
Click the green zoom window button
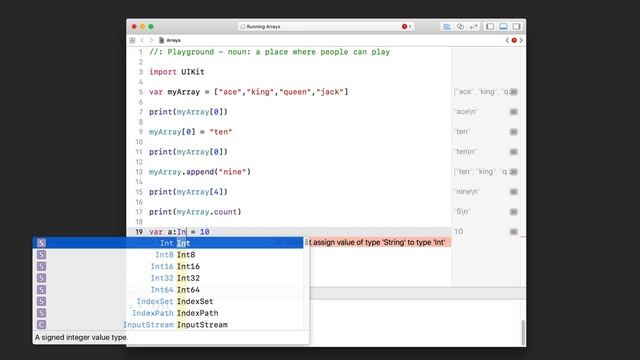pos(151,27)
